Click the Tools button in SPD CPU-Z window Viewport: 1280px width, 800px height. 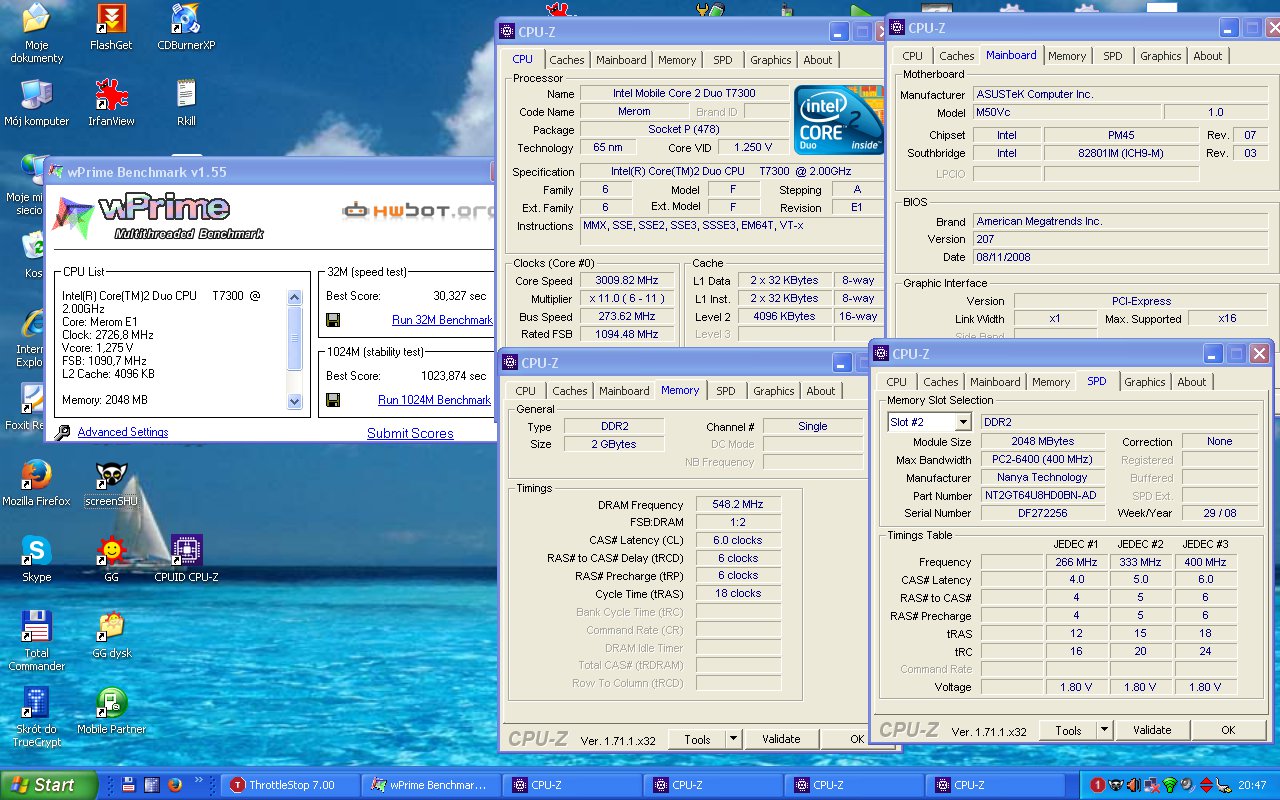(1068, 730)
